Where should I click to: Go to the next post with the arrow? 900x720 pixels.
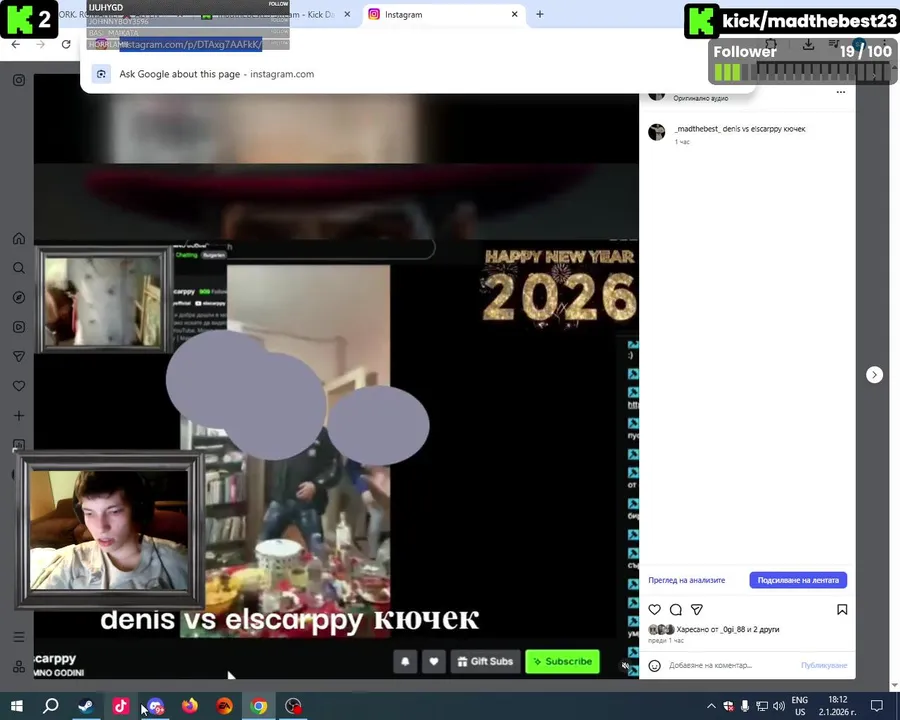tap(874, 375)
